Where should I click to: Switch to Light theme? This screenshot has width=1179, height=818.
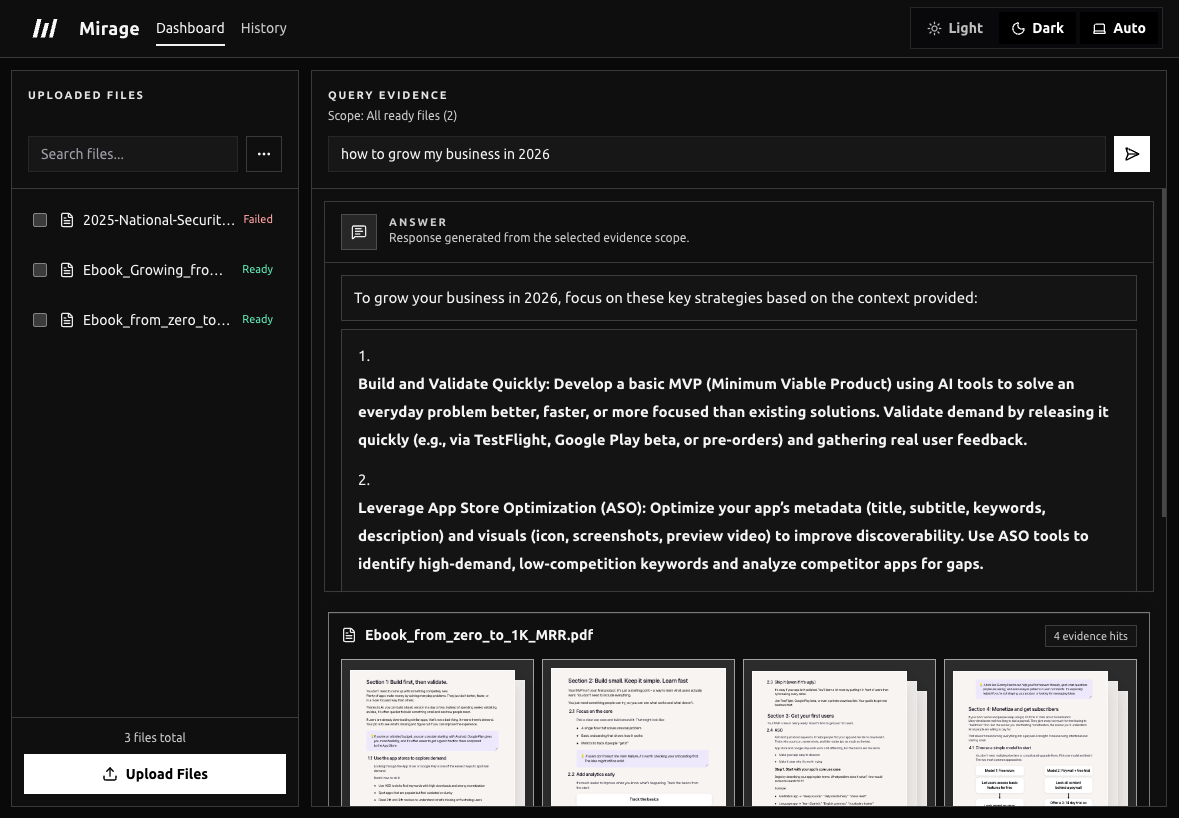(x=955, y=28)
